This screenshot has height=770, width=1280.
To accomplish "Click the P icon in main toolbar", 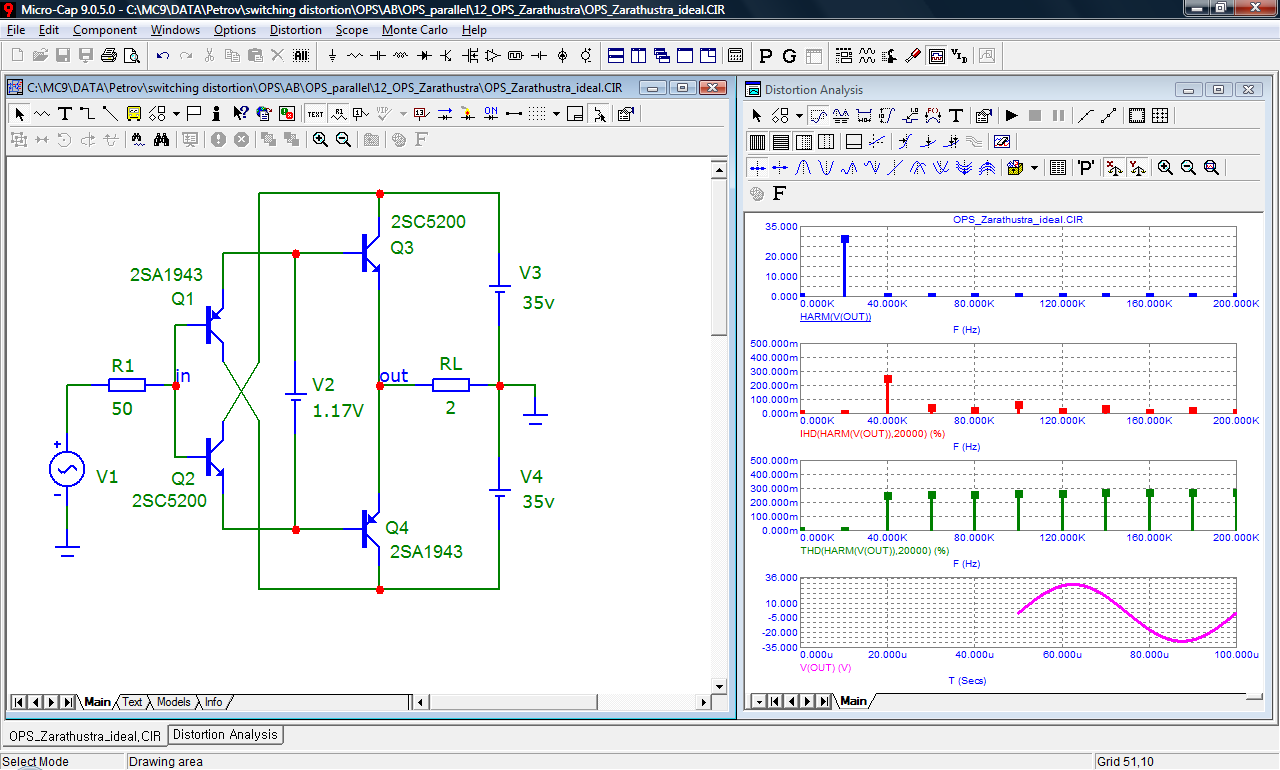I will click(766, 55).
